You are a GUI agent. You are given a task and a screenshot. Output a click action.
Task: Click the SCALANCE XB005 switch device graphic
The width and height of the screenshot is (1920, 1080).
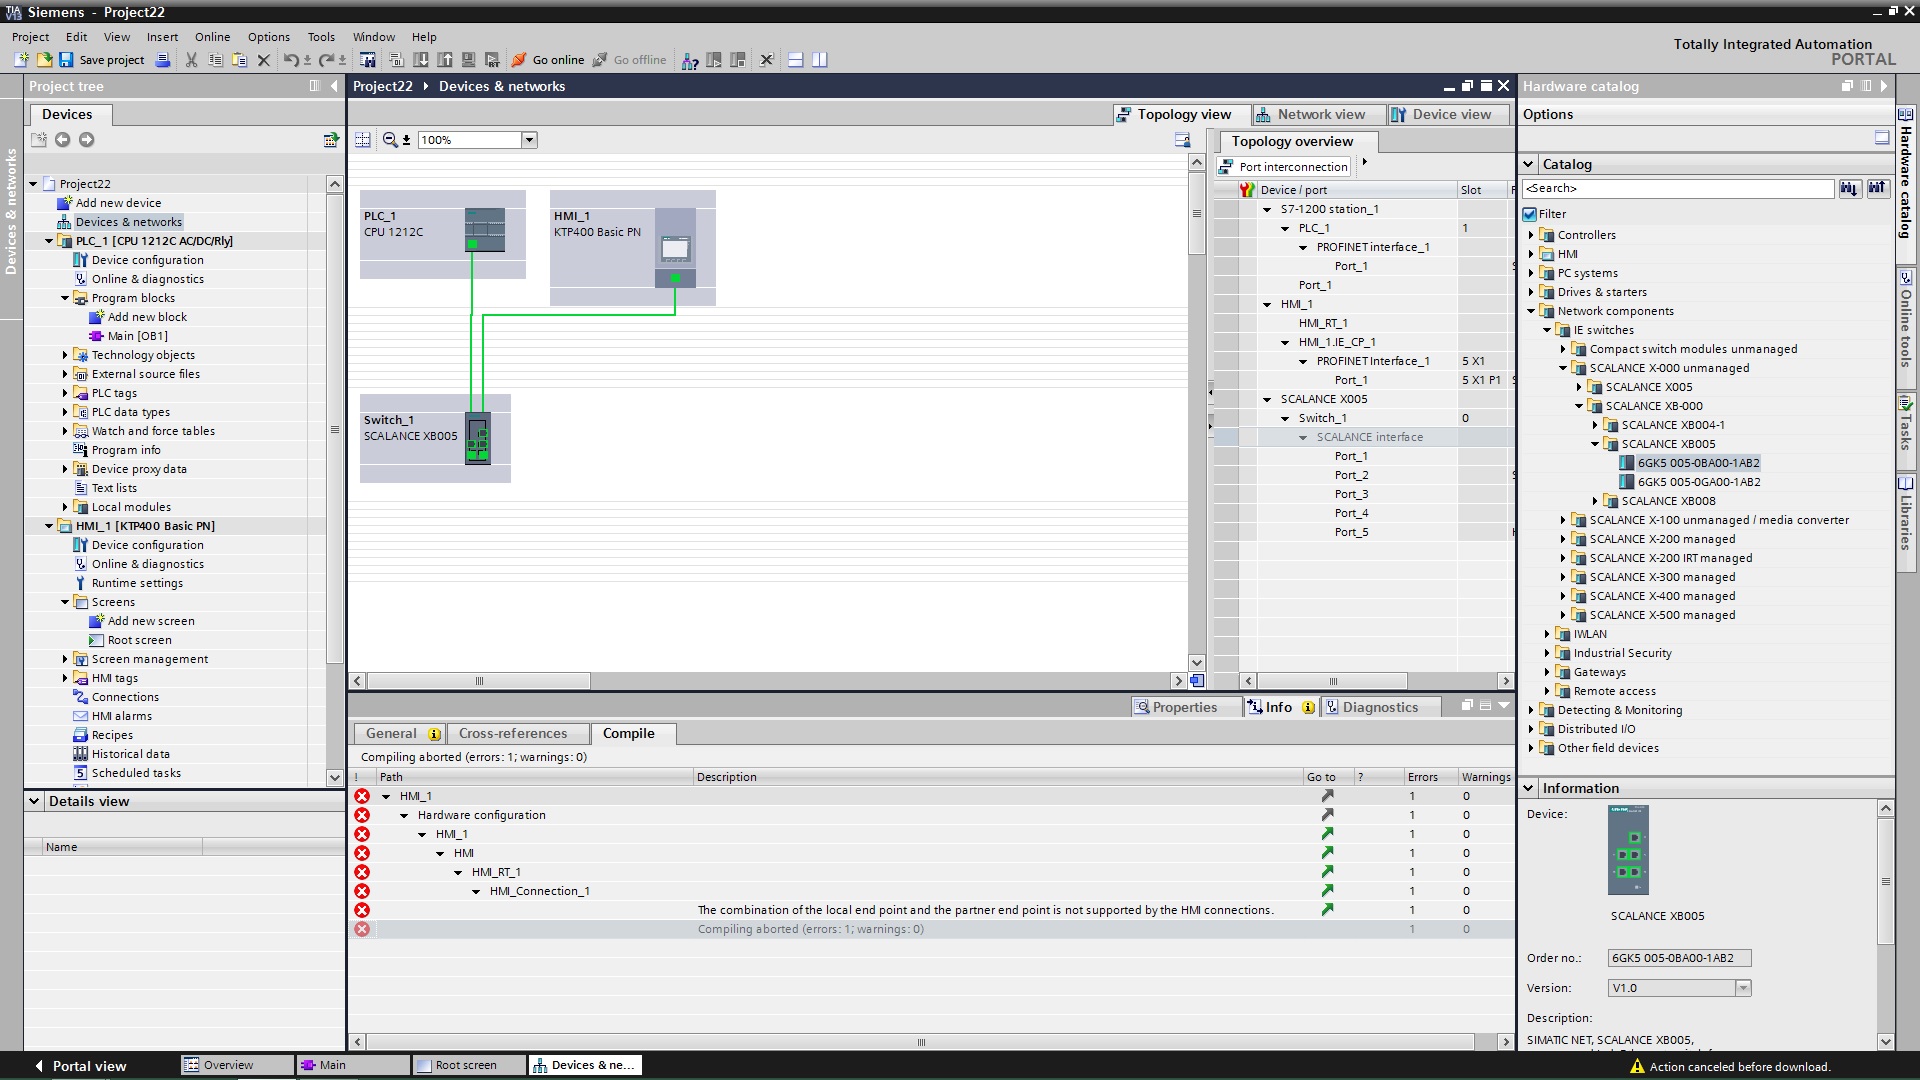[478, 438]
